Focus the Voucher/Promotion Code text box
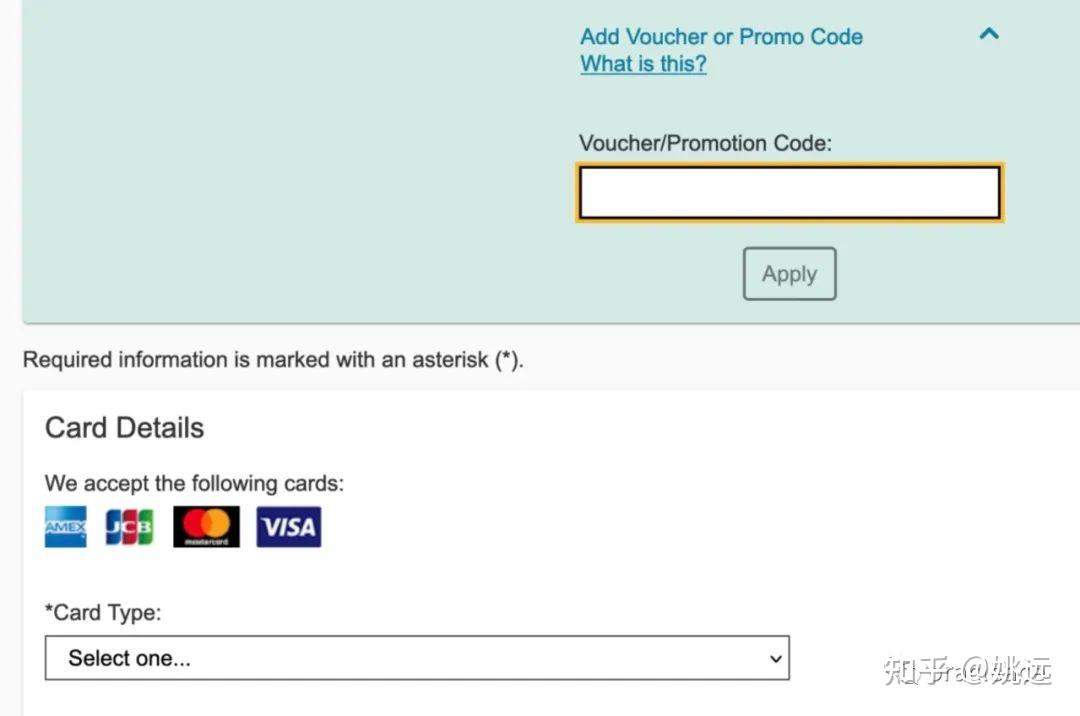This screenshot has width=1080, height=716. click(789, 192)
